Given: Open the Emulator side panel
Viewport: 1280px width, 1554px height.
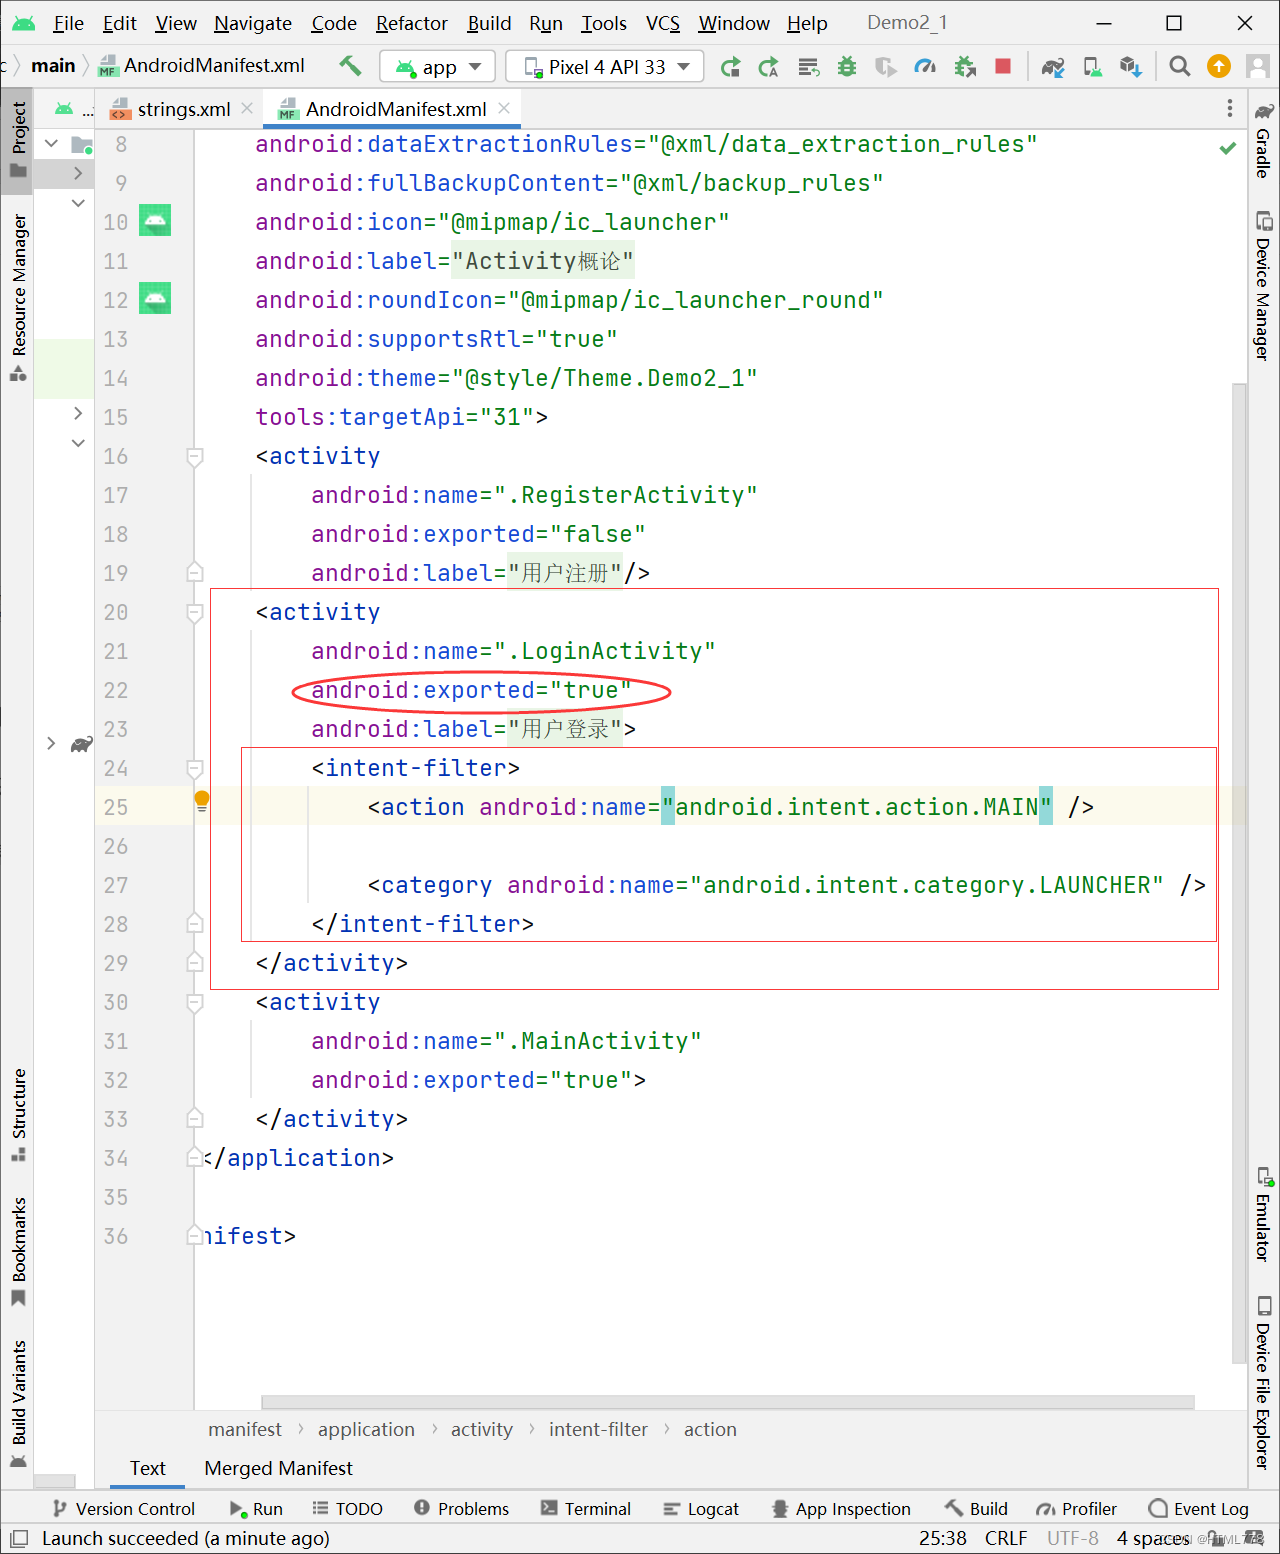Looking at the screenshot, I should tap(1264, 1214).
